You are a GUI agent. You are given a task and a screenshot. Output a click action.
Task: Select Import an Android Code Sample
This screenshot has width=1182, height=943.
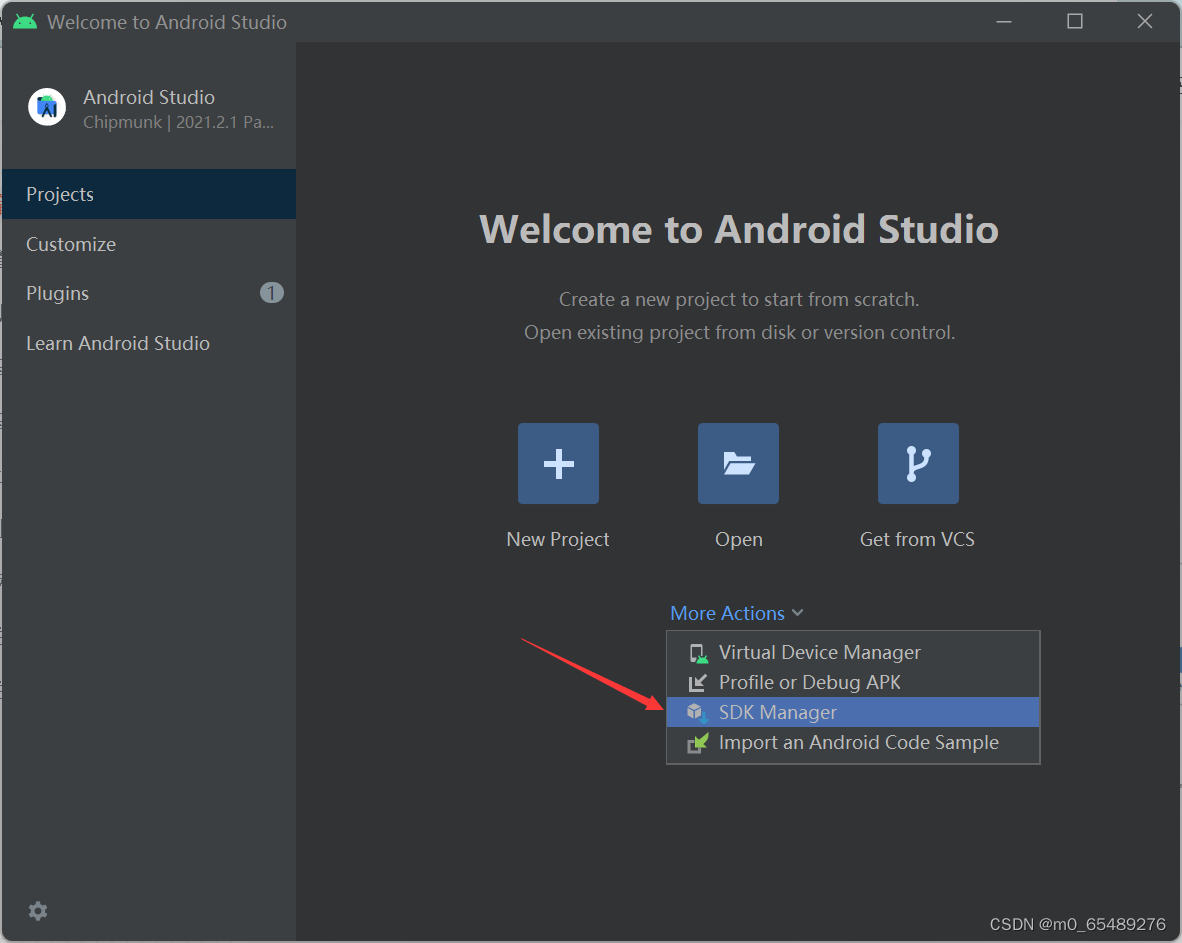853,743
